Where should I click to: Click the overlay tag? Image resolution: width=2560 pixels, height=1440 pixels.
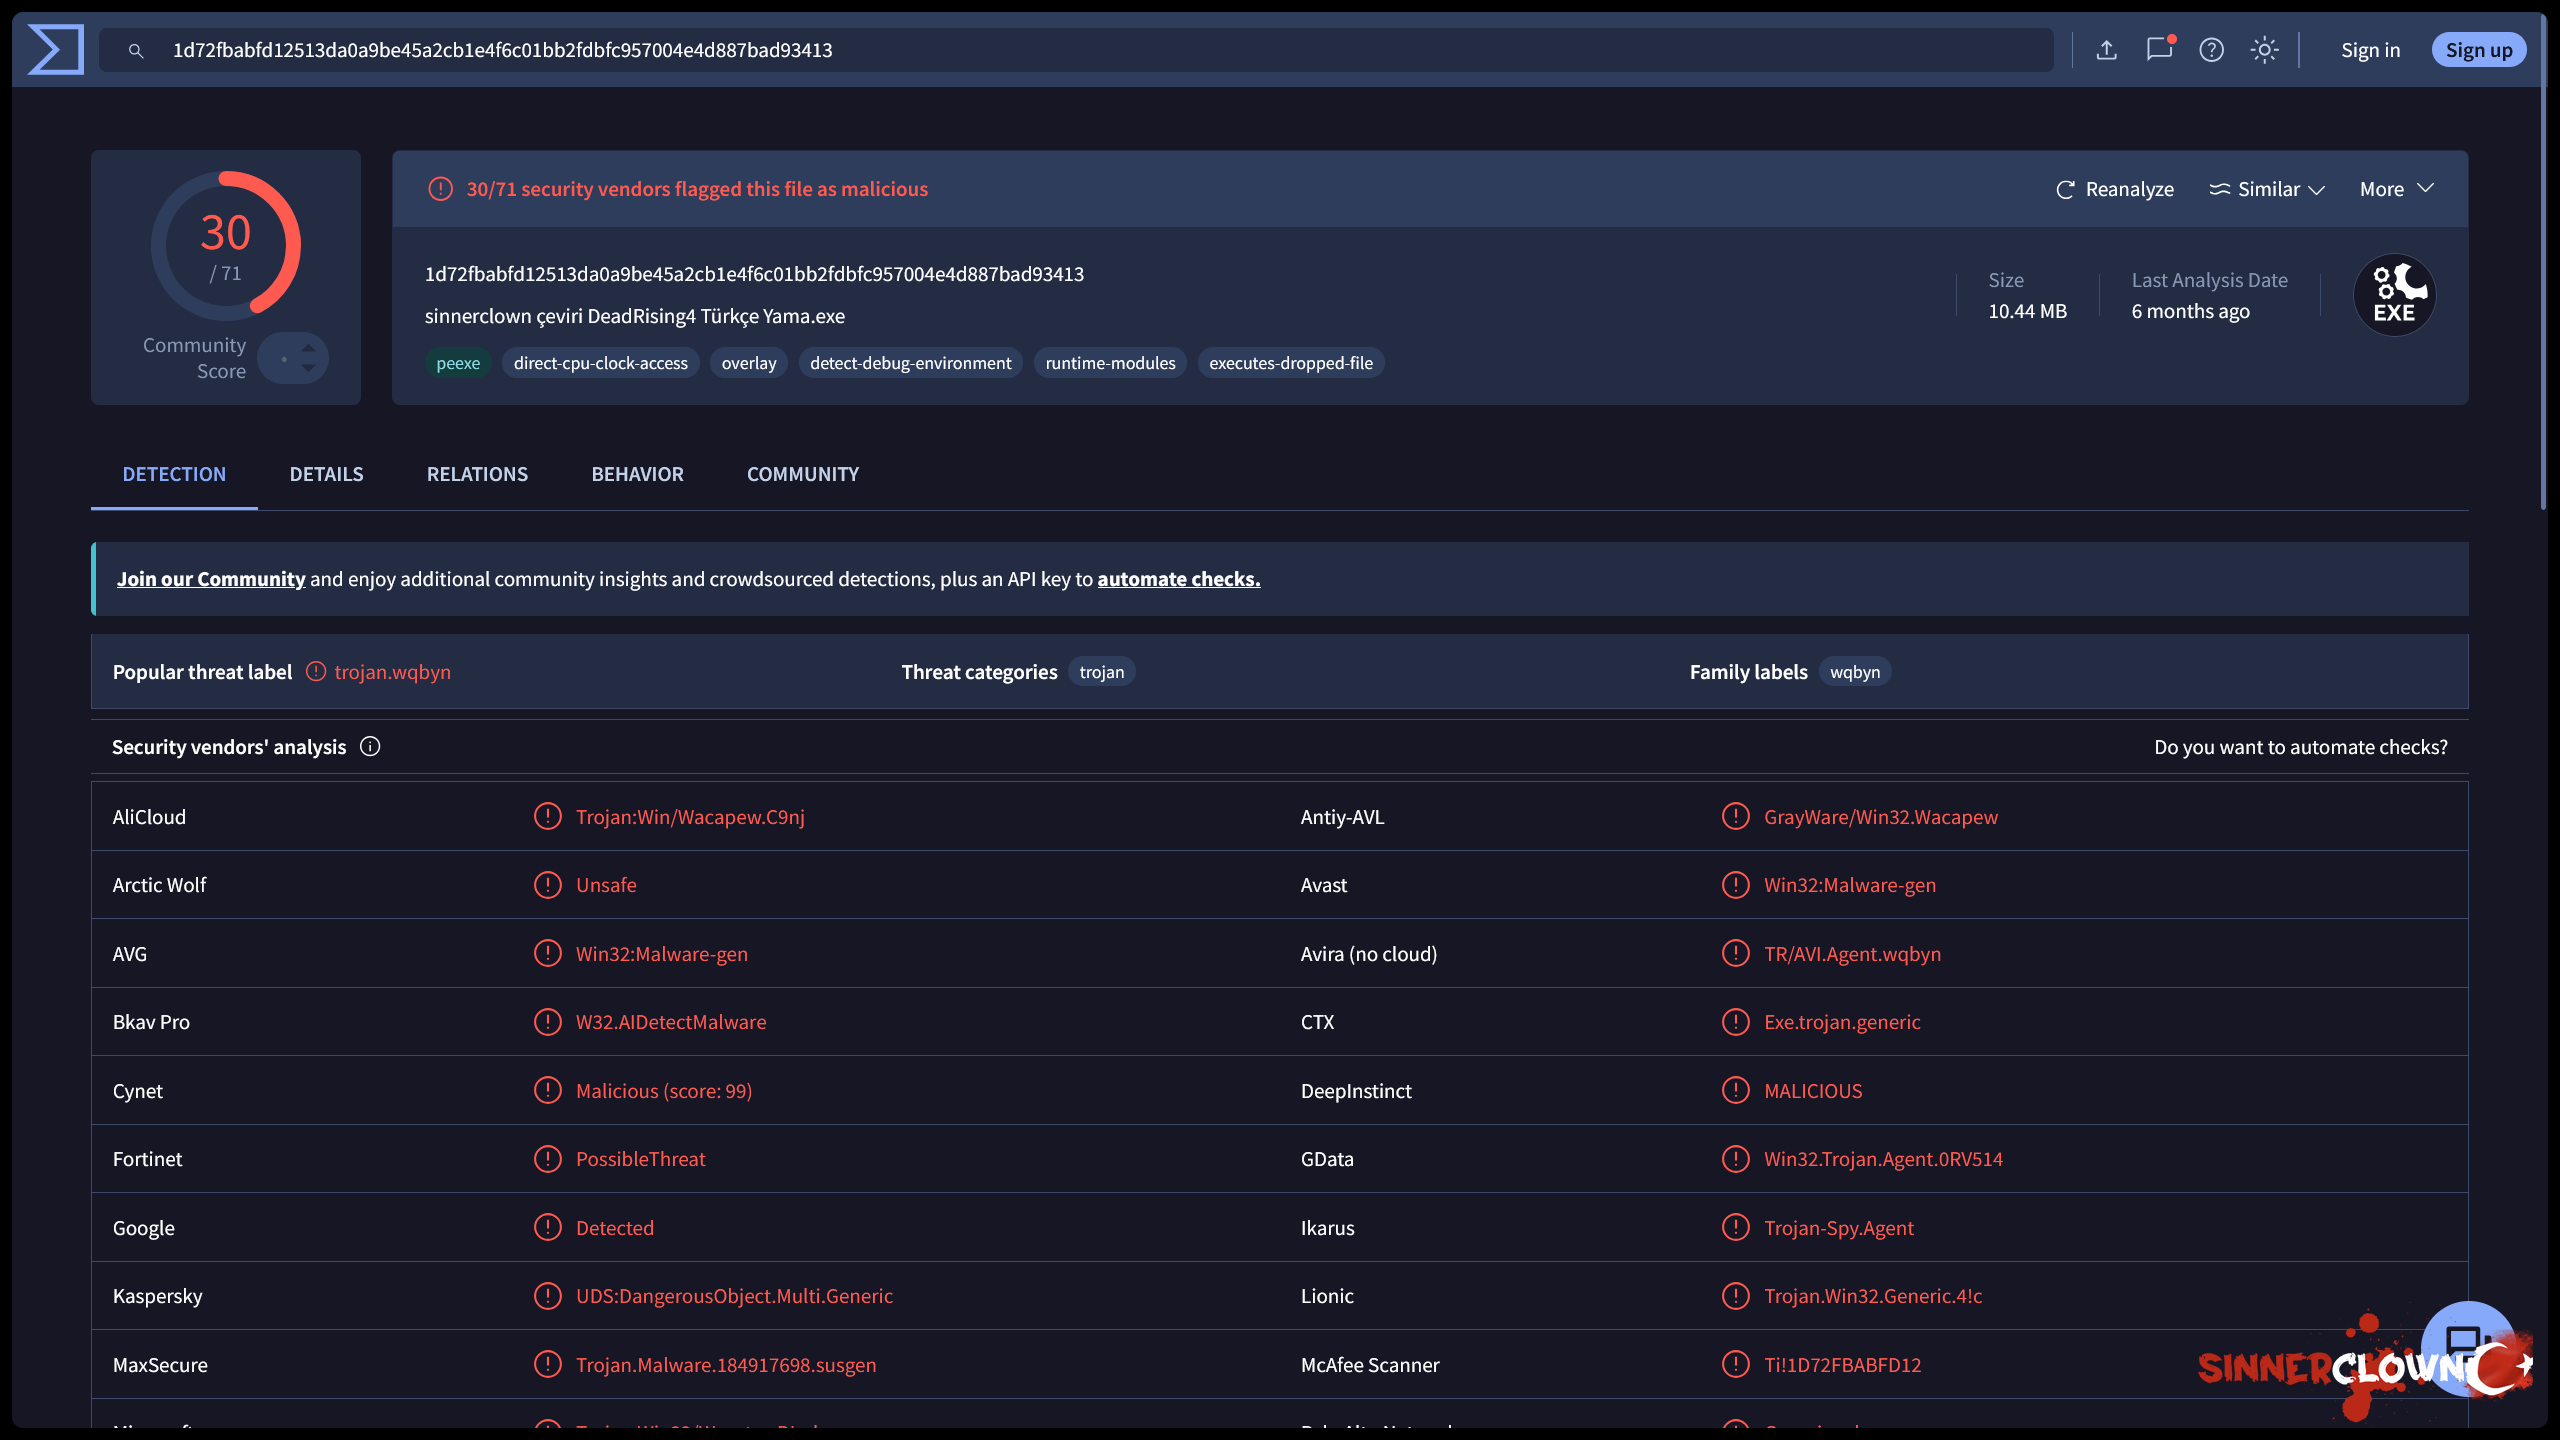tap(749, 363)
